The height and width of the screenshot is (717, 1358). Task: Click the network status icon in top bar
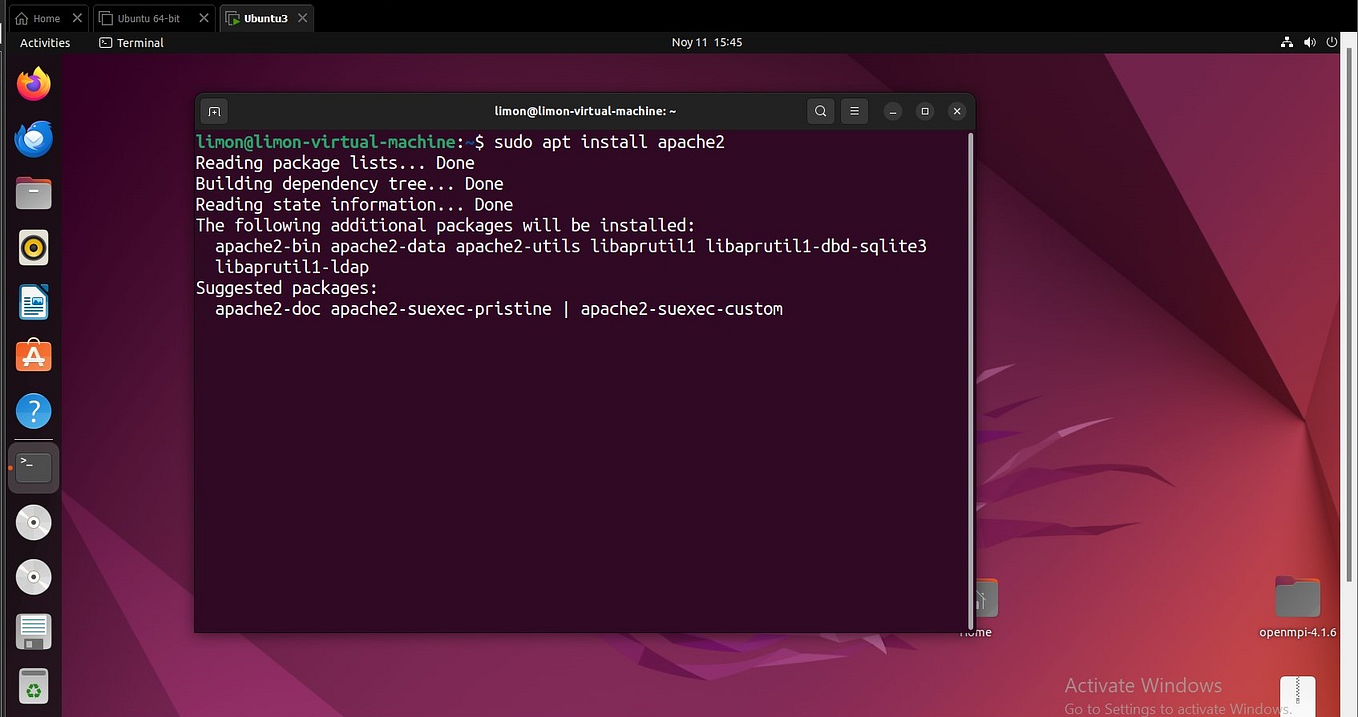pos(1287,42)
